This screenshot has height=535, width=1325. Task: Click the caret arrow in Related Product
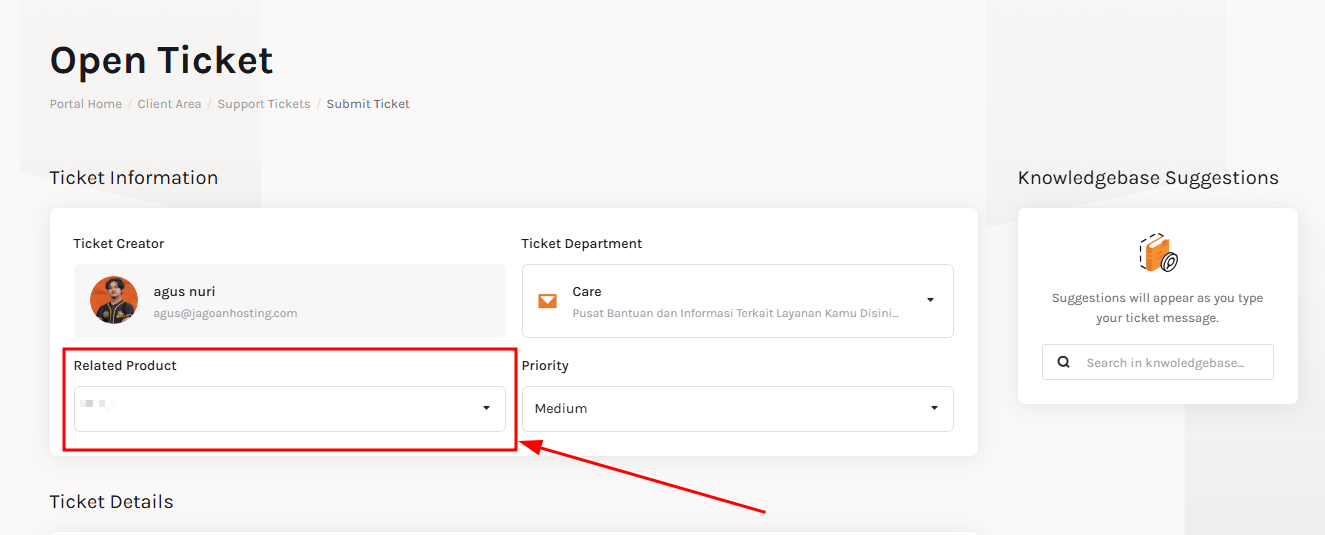pyautogui.click(x=486, y=408)
